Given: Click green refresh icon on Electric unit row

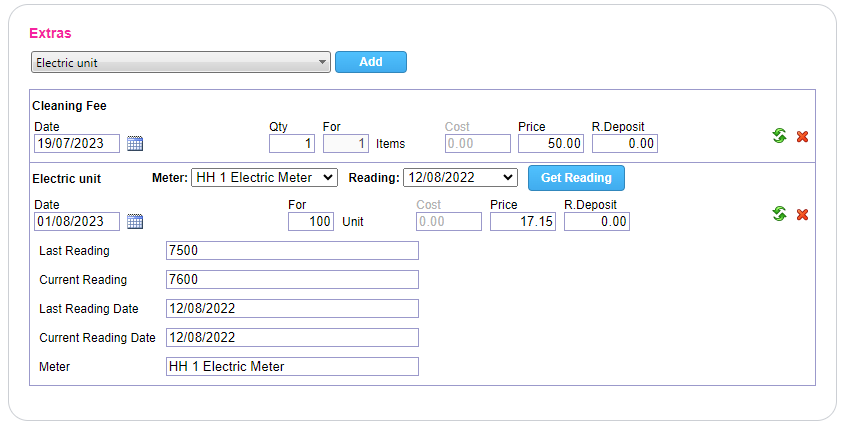Looking at the screenshot, I should coord(779,214).
